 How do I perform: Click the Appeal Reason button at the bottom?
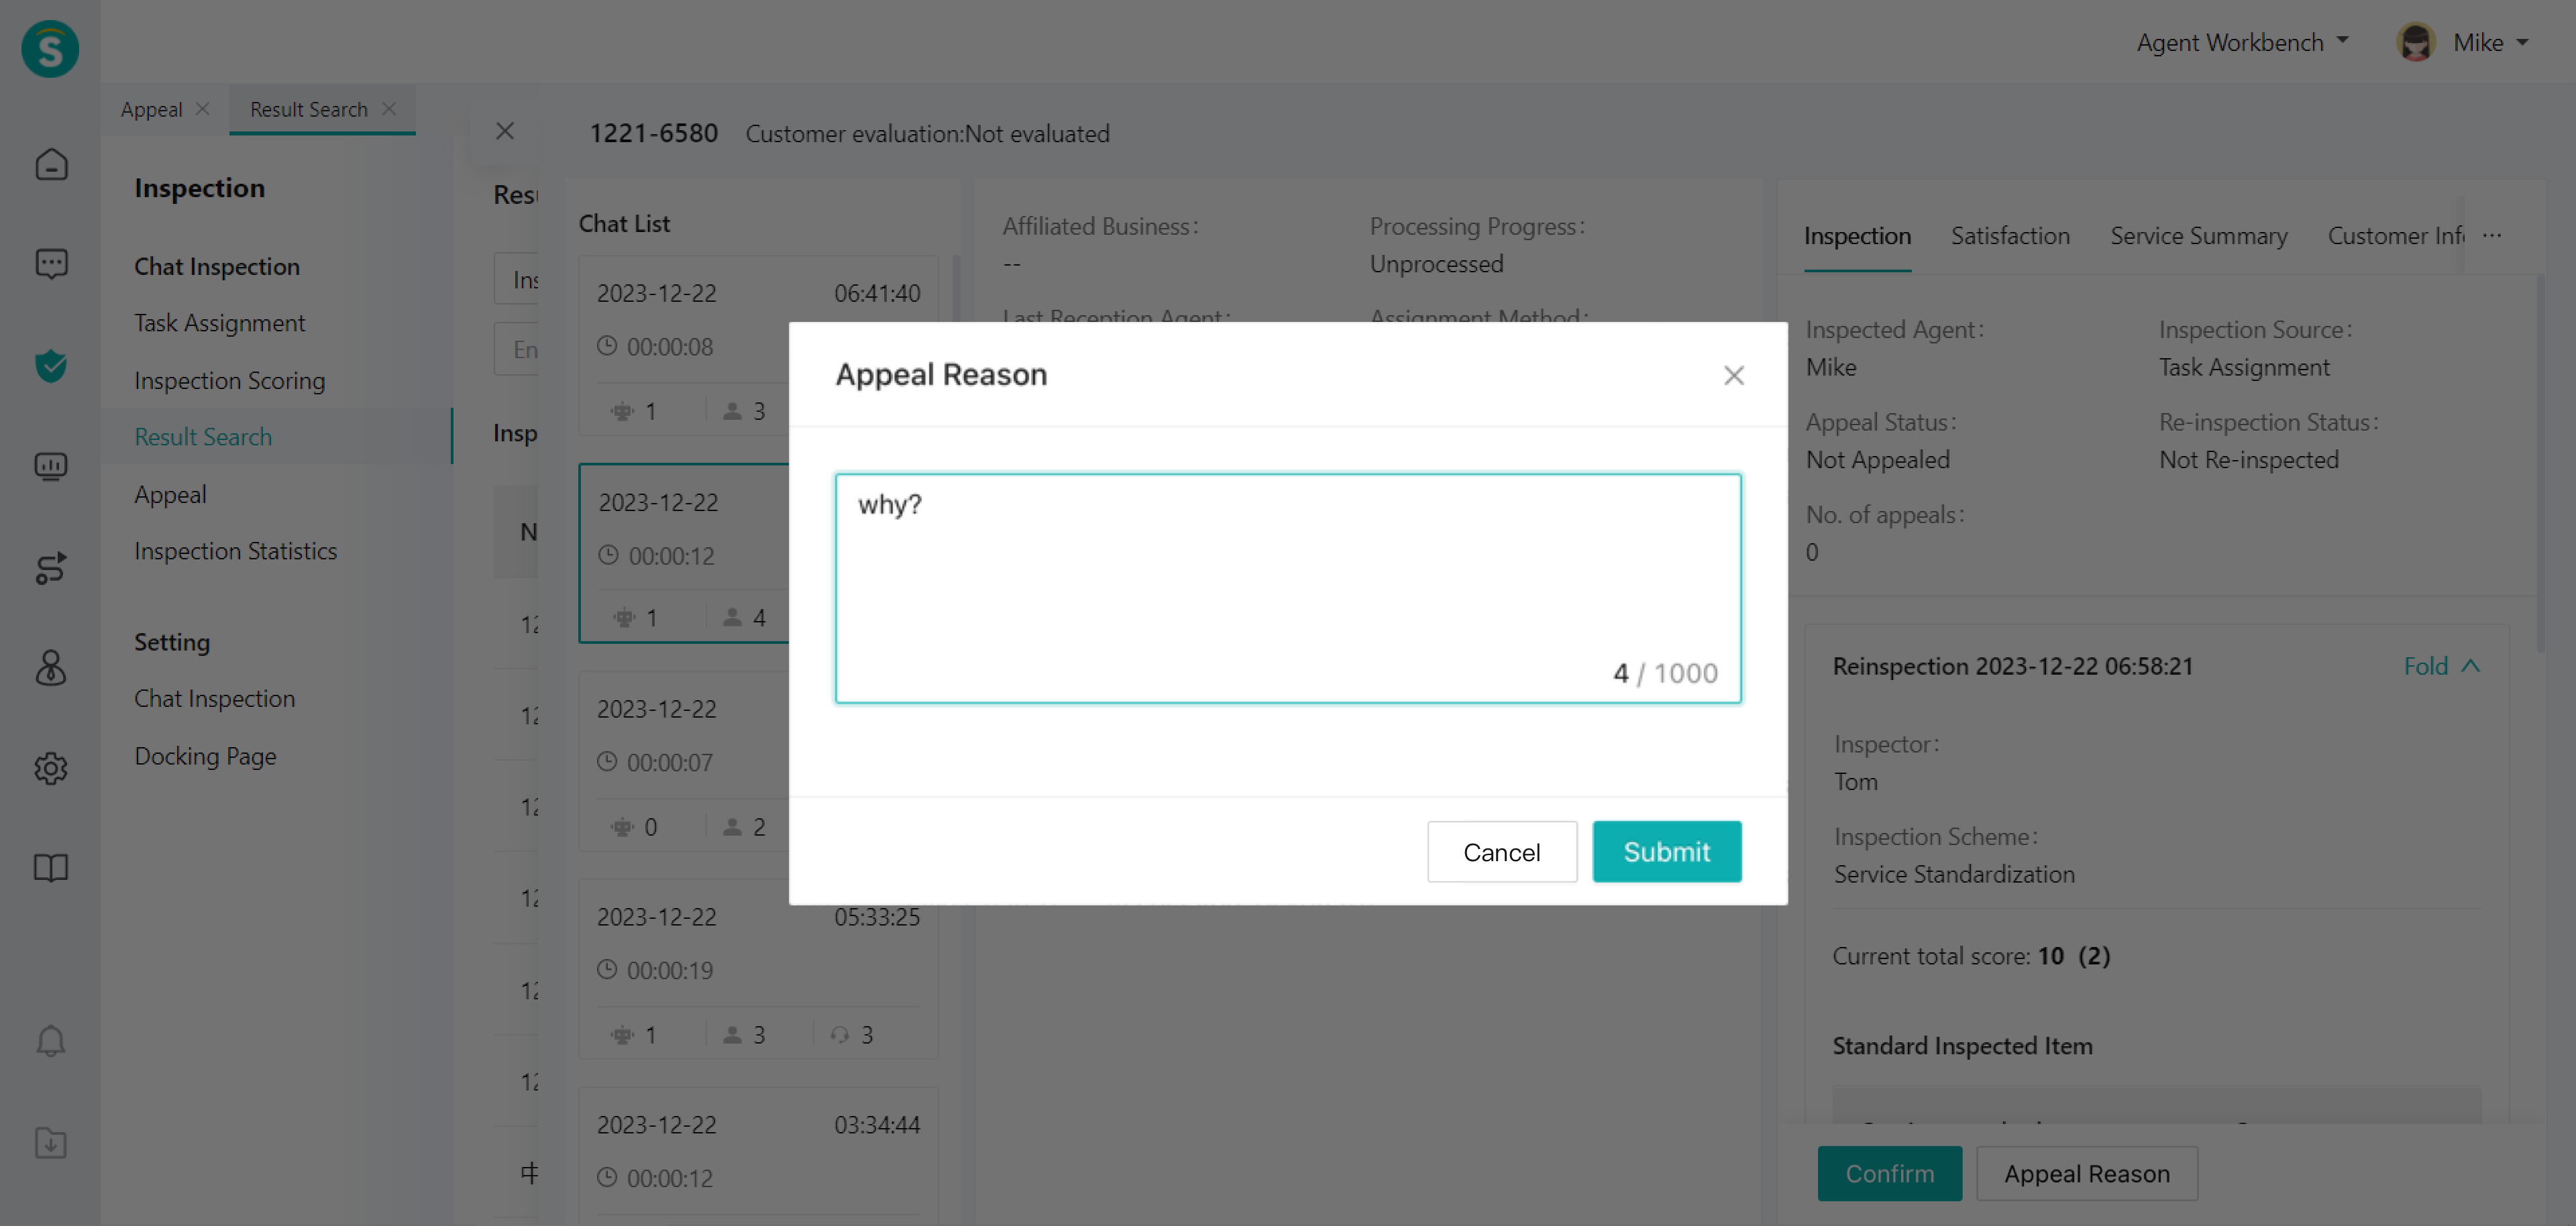[2086, 1173]
